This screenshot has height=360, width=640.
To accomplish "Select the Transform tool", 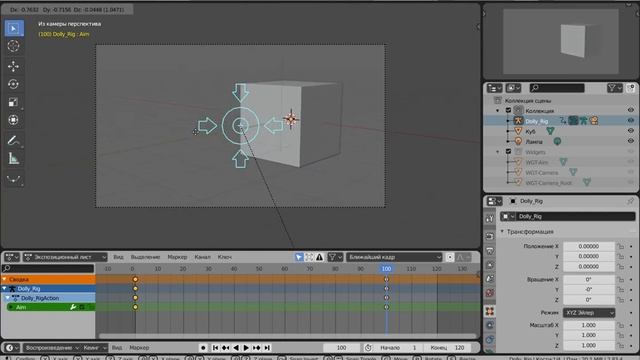I will (14, 120).
